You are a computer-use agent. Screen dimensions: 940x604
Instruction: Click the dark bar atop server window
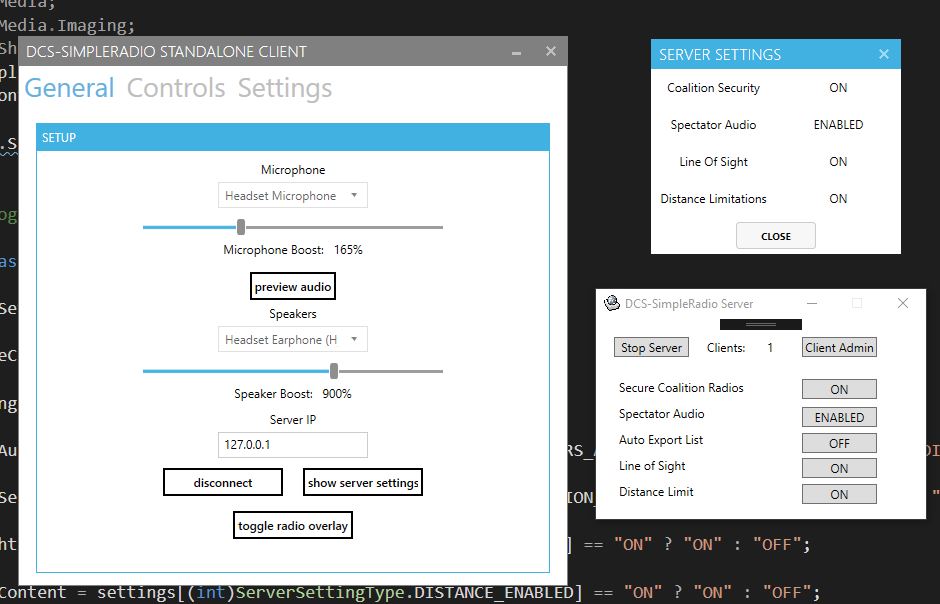click(761, 324)
